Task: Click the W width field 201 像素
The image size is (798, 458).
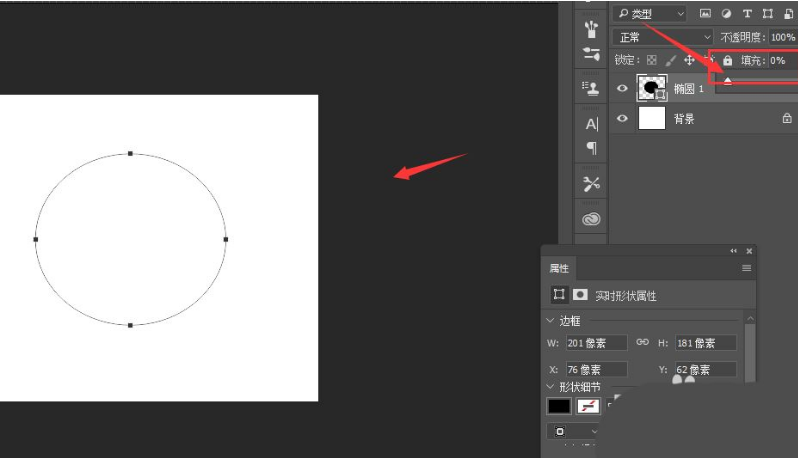Action: tap(596, 343)
